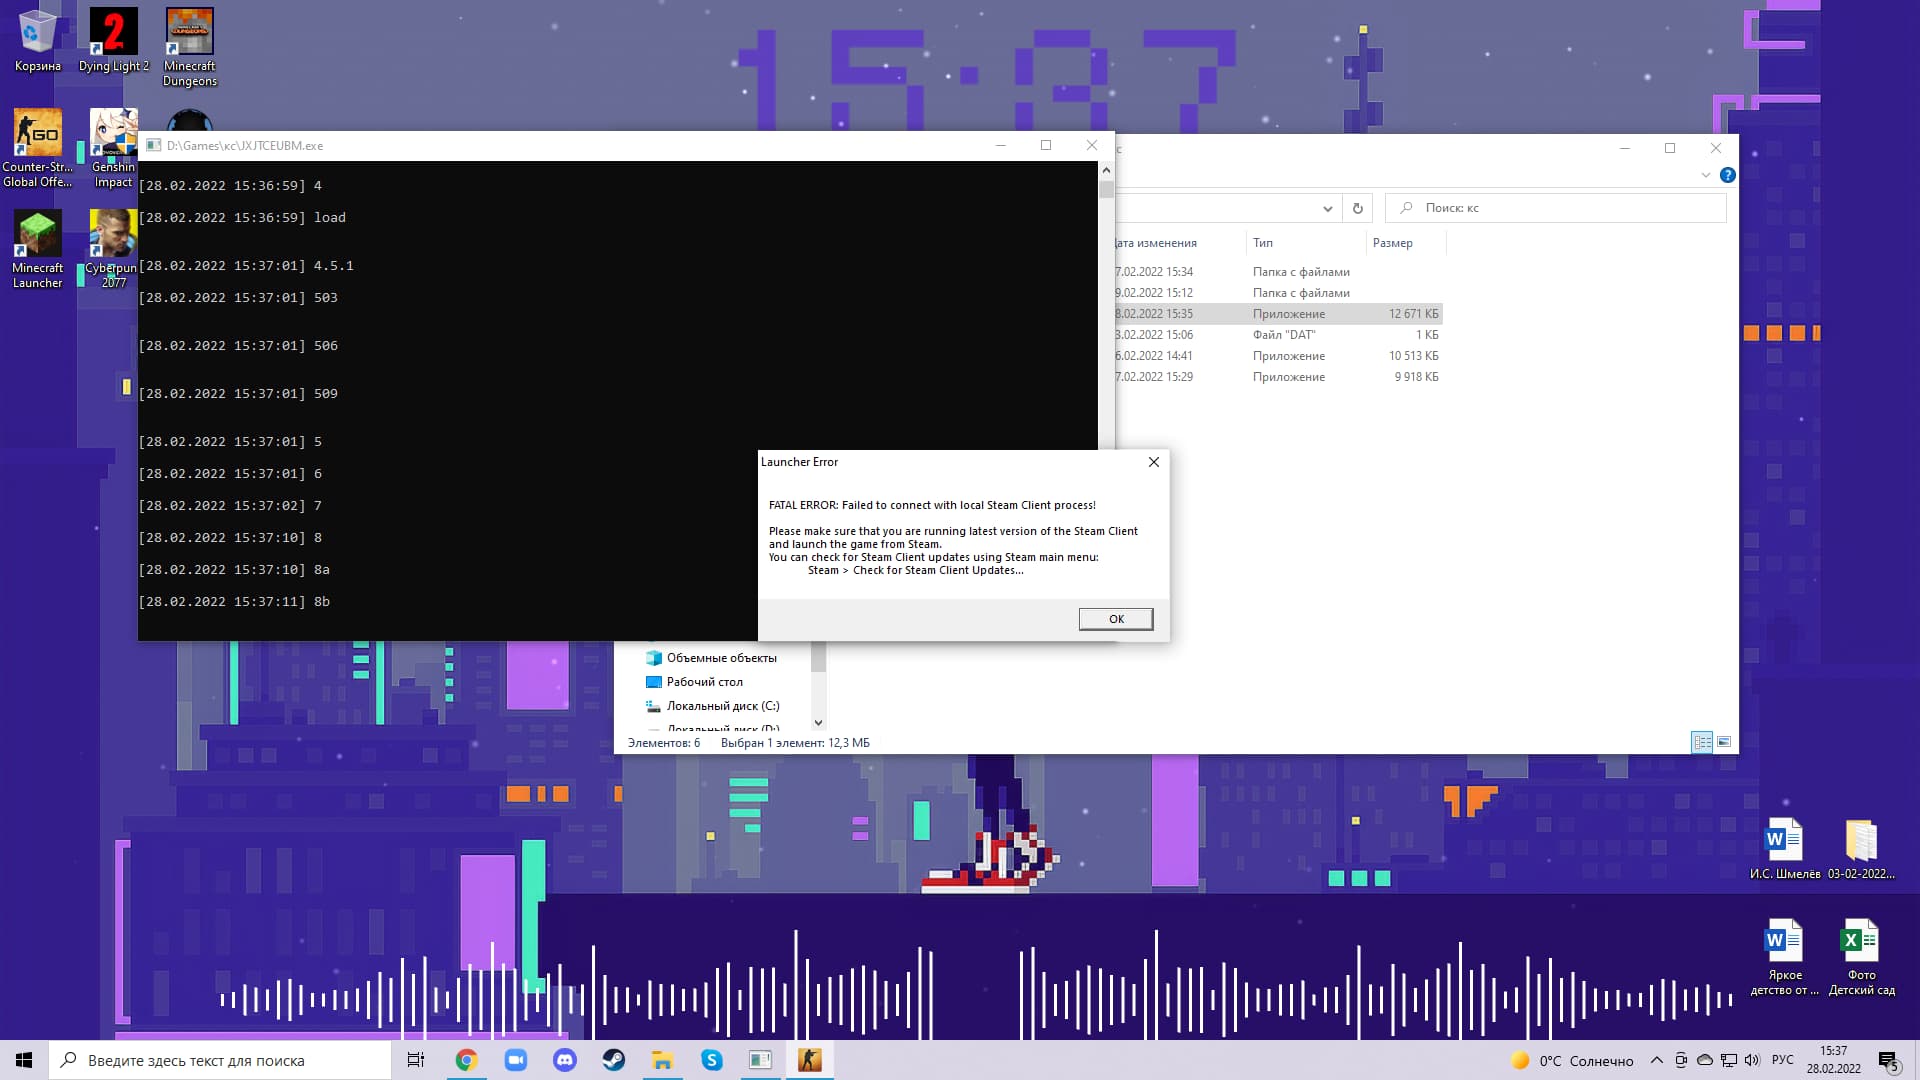Open the Яркое детство Word document icon
The width and height of the screenshot is (1920, 1080).
[x=1785, y=957]
